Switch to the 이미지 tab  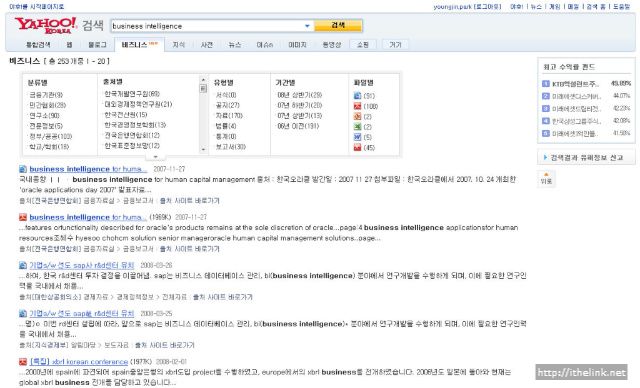click(x=297, y=45)
